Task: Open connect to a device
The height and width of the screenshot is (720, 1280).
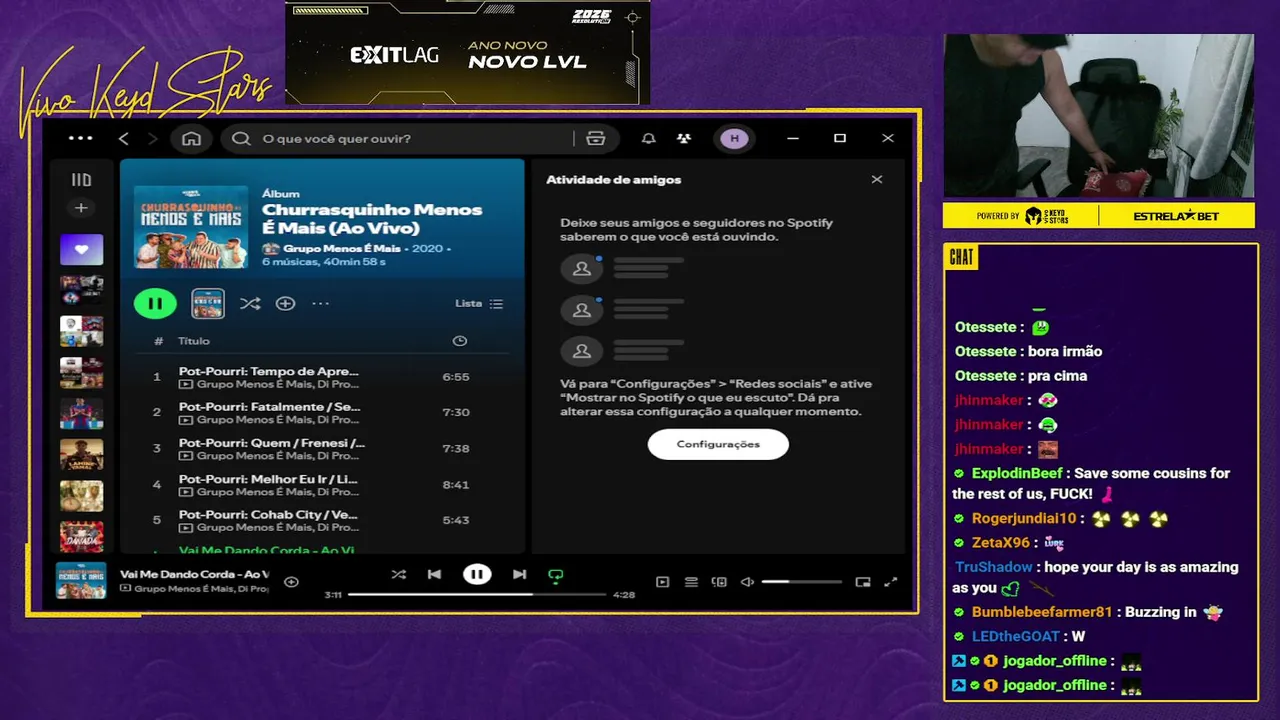Action: [719, 582]
